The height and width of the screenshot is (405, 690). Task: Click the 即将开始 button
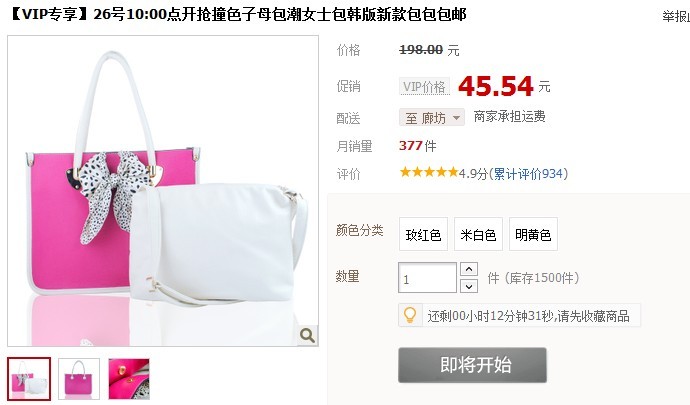tap(473, 365)
